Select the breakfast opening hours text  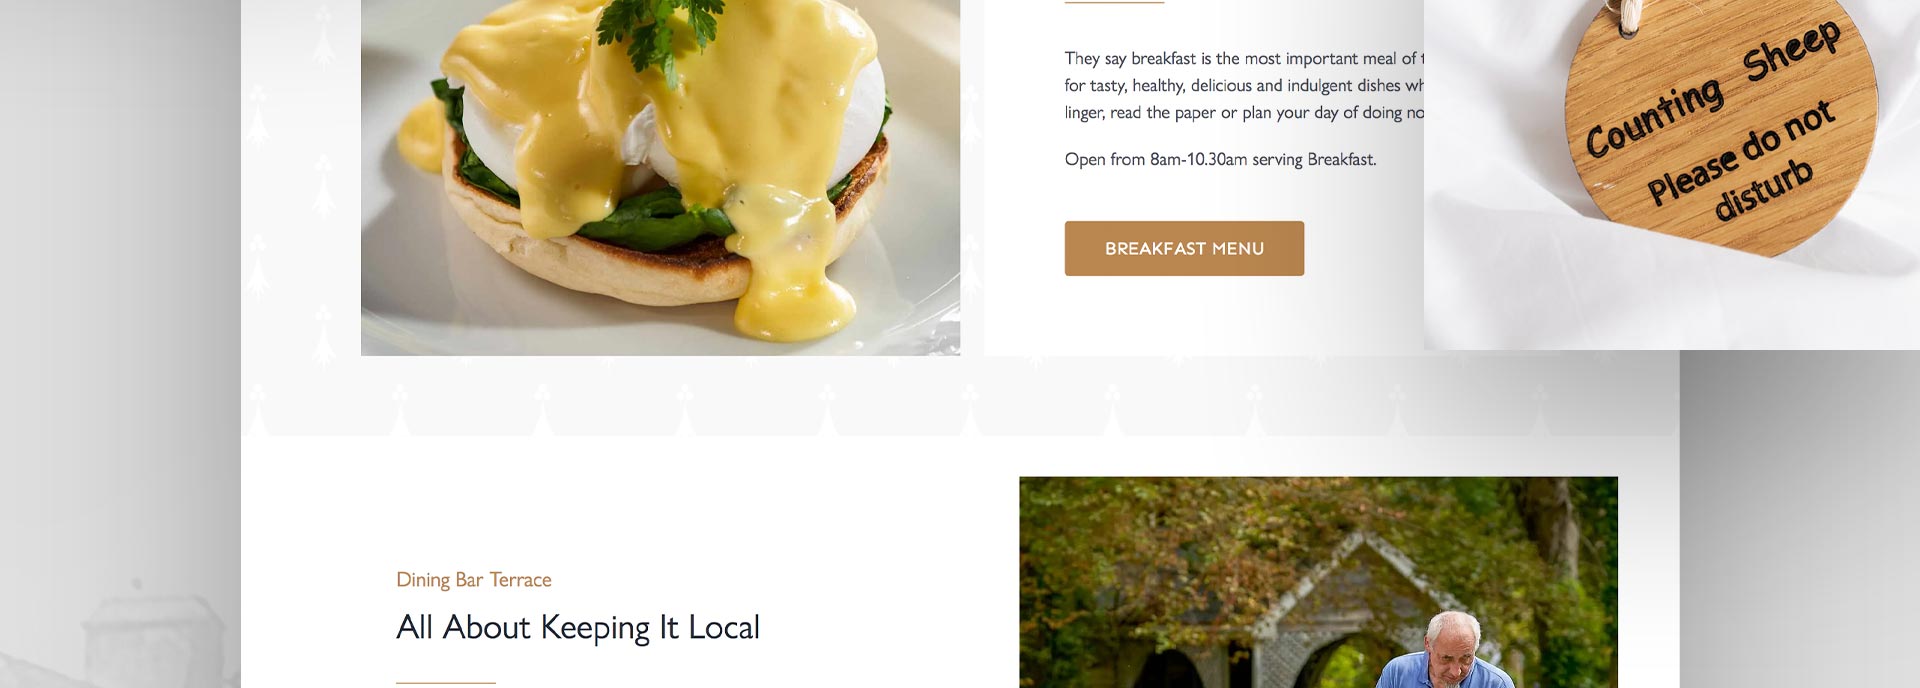pyautogui.click(x=1220, y=159)
